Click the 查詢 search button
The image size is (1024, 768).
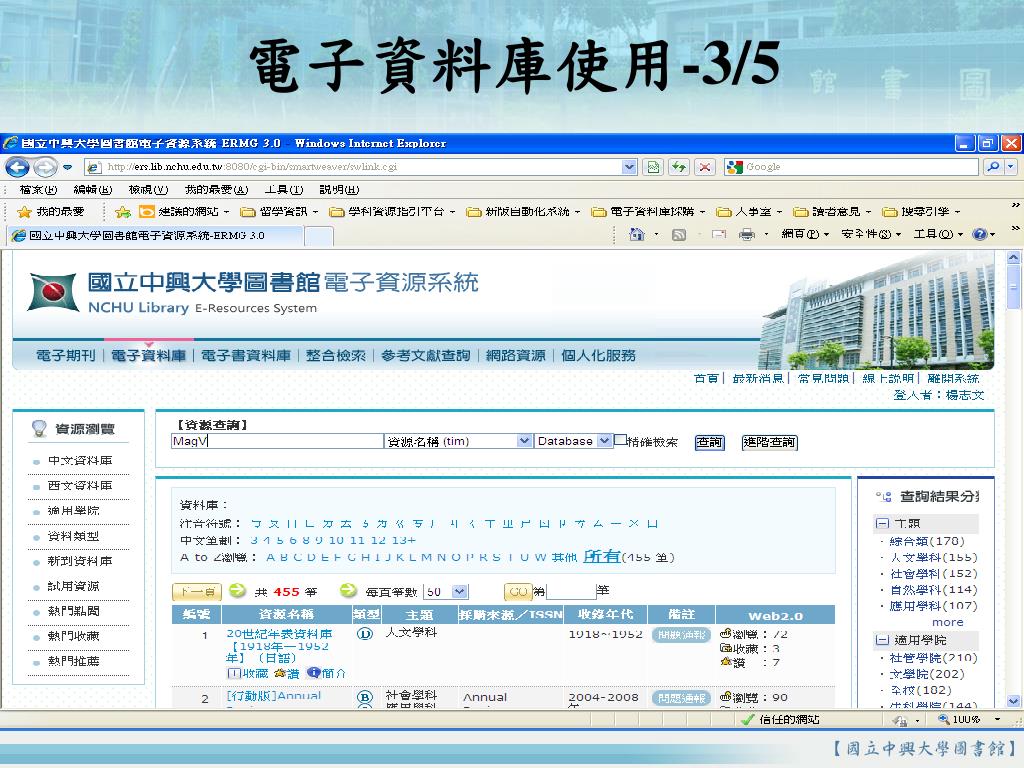pos(710,442)
